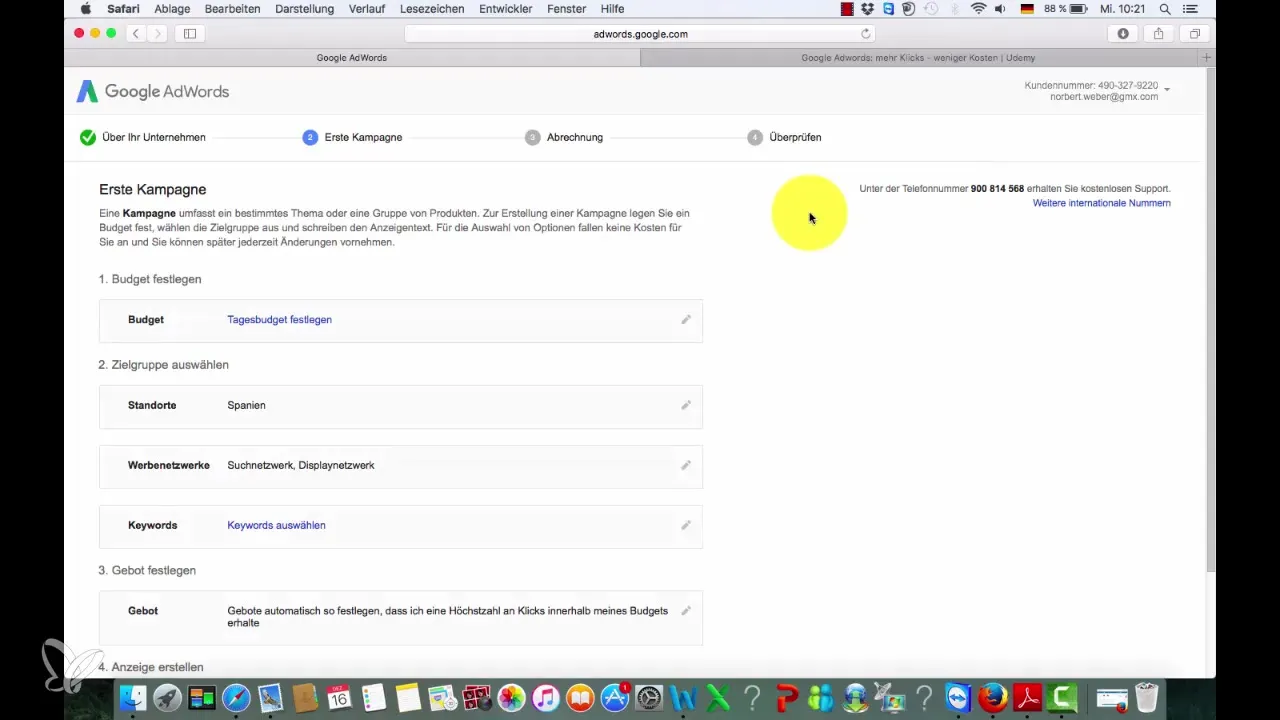
Task: Open iTunes from the Dock
Action: click(x=545, y=697)
